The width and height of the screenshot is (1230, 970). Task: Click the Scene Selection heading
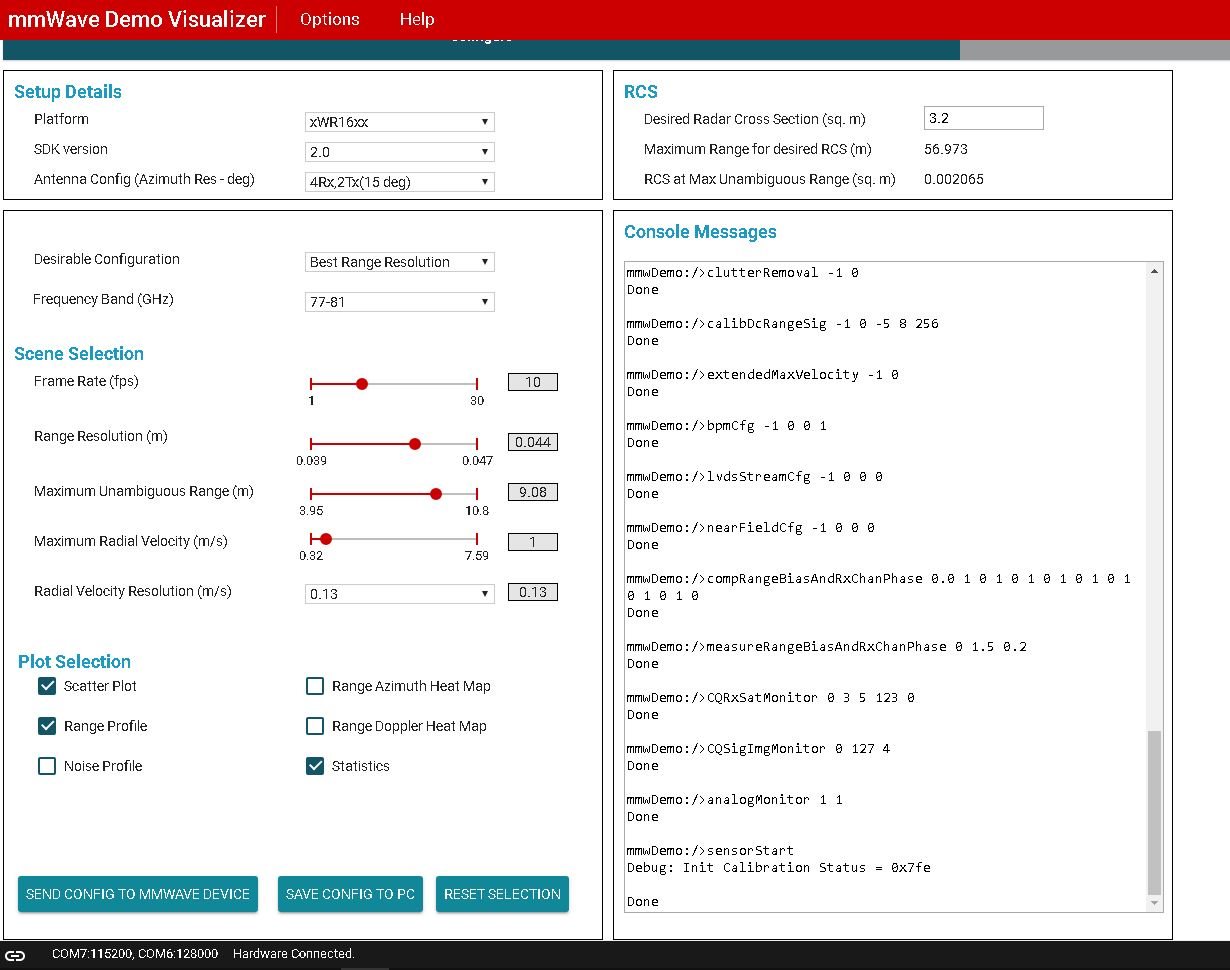point(79,354)
